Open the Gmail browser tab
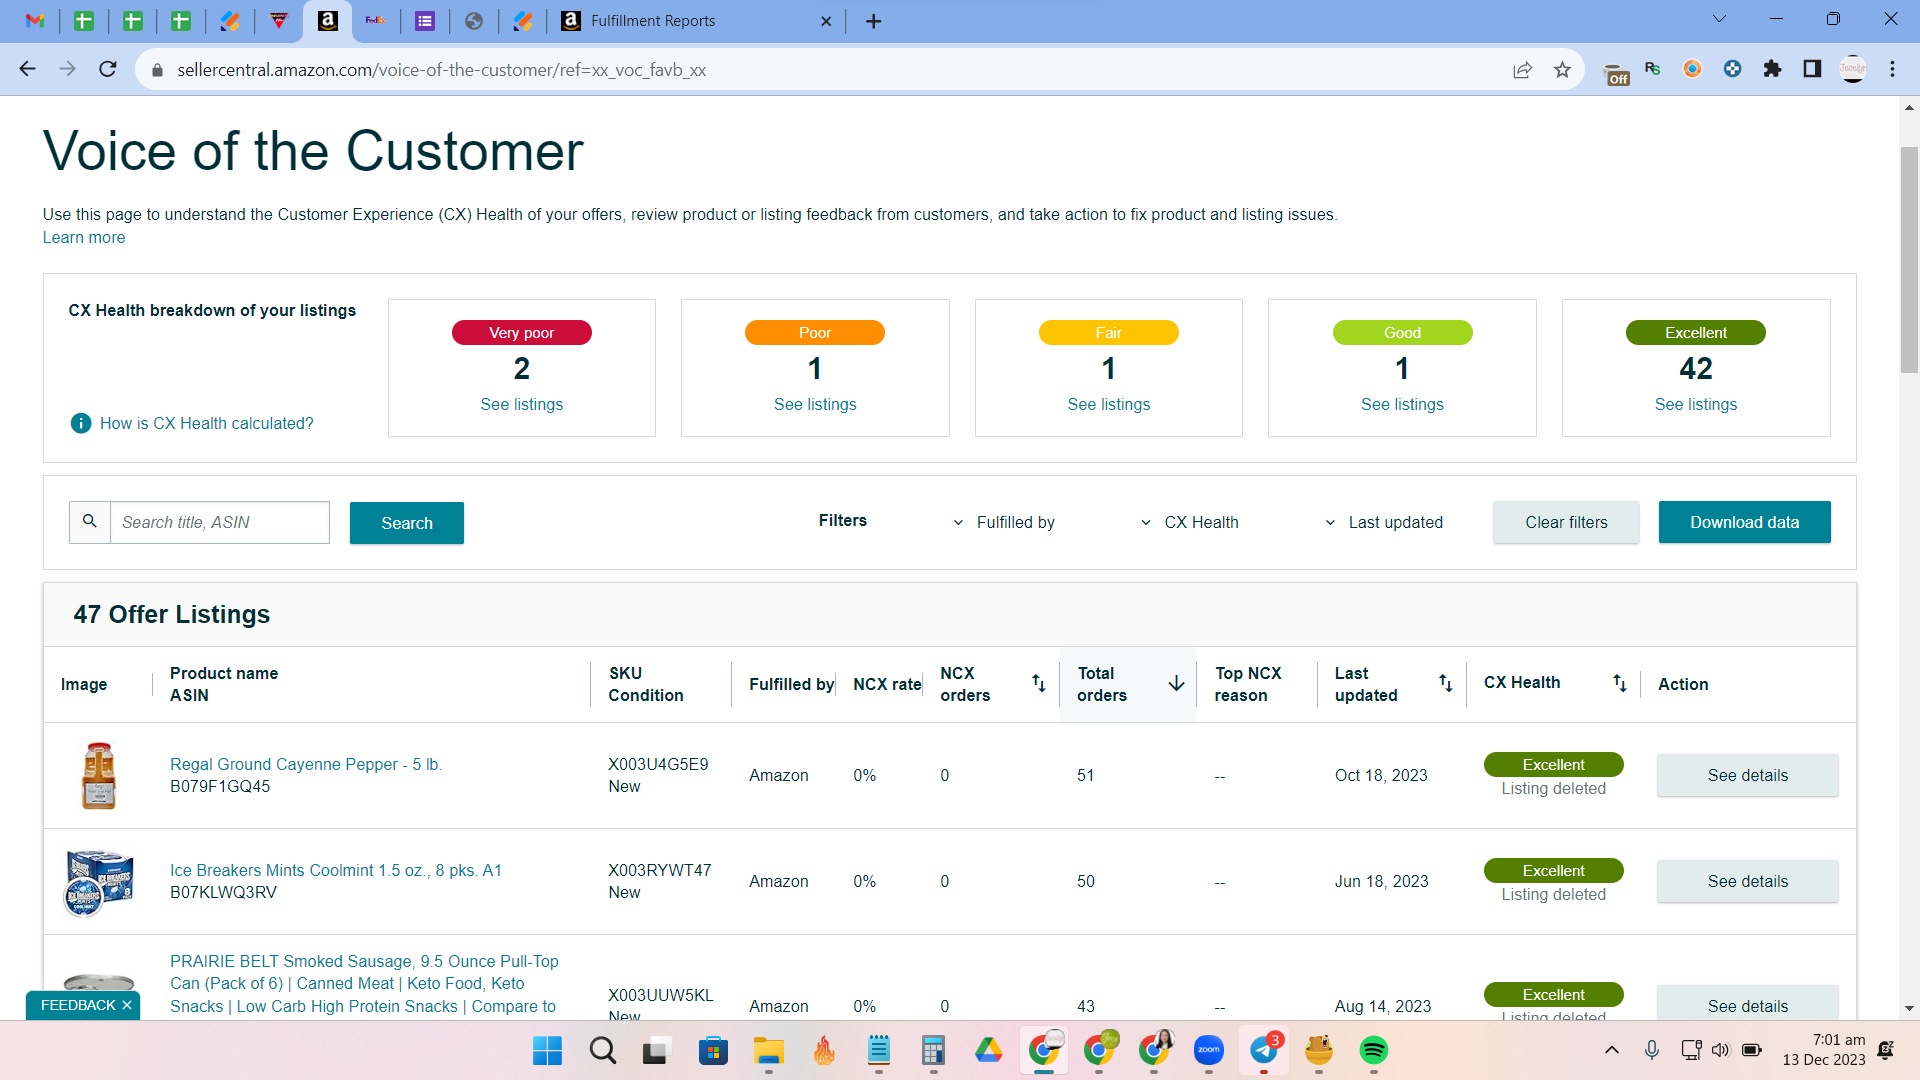The image size is (1920, 1080). pos(35,21)
